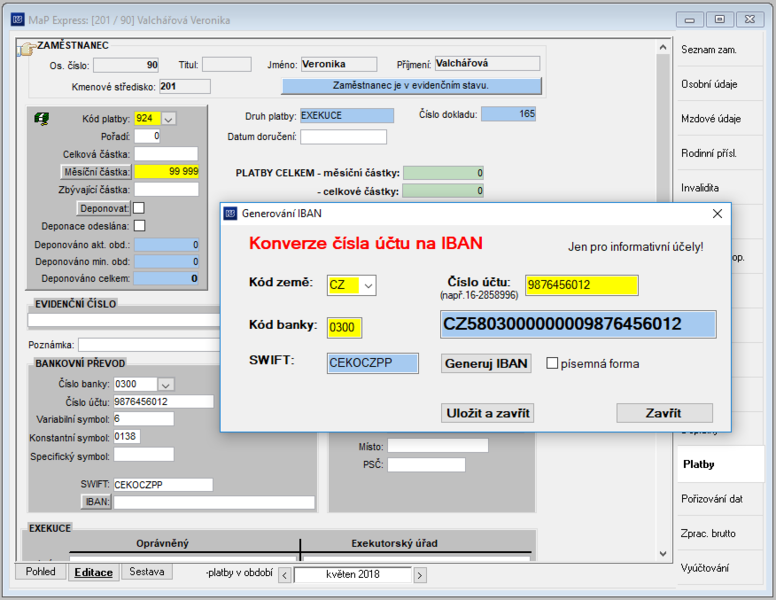Click the Měsíční částka value 99 999
This screenshot has height=600, width=776.
point(166,171)
